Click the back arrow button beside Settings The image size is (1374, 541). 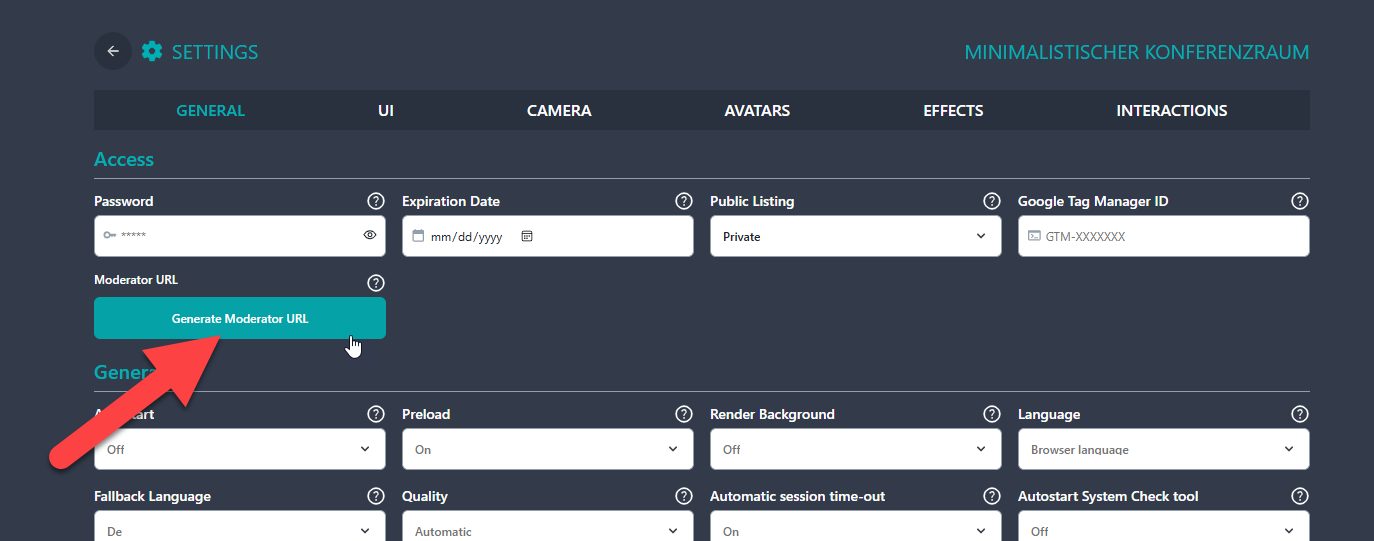pos(113,51)
